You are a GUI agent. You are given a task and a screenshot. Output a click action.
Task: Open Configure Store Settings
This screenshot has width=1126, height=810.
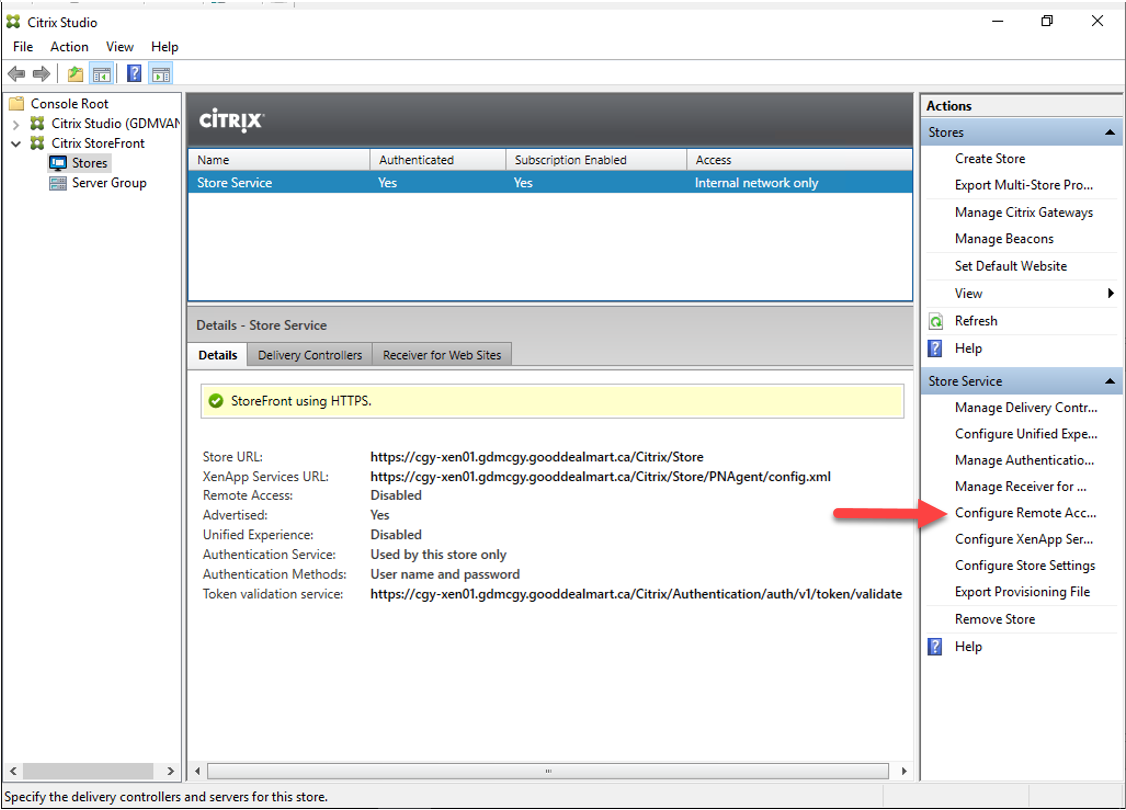(1025, 566)
